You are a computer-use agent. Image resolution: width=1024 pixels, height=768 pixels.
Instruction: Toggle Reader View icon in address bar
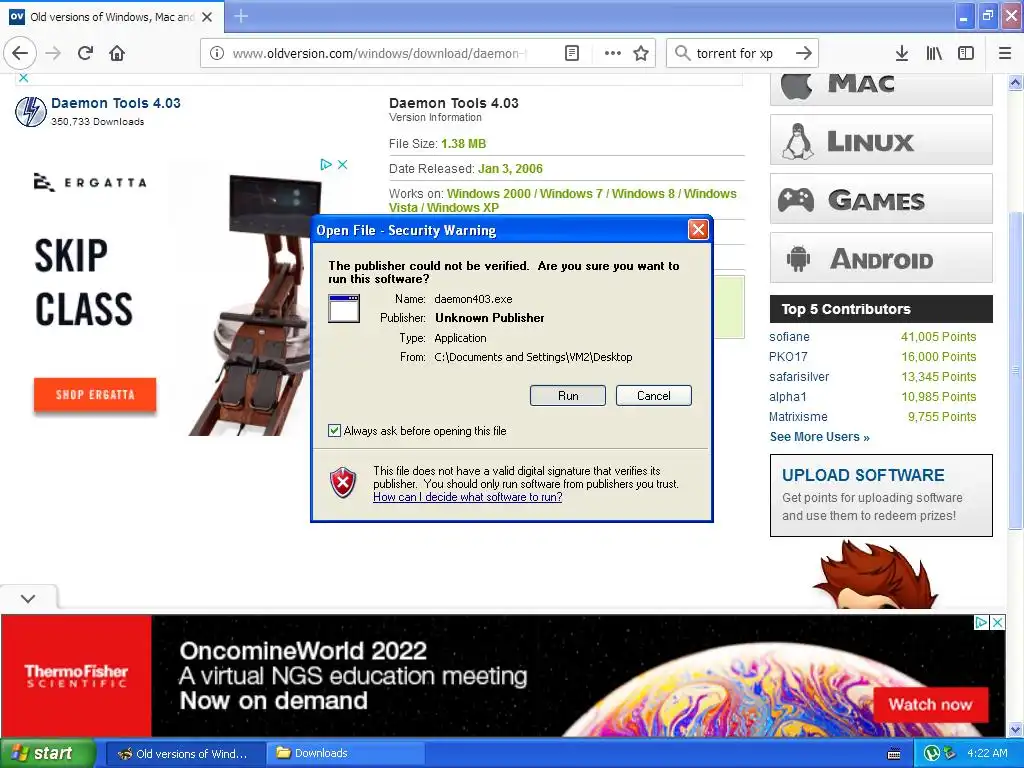pyautogui.click(x=571, y=53)
